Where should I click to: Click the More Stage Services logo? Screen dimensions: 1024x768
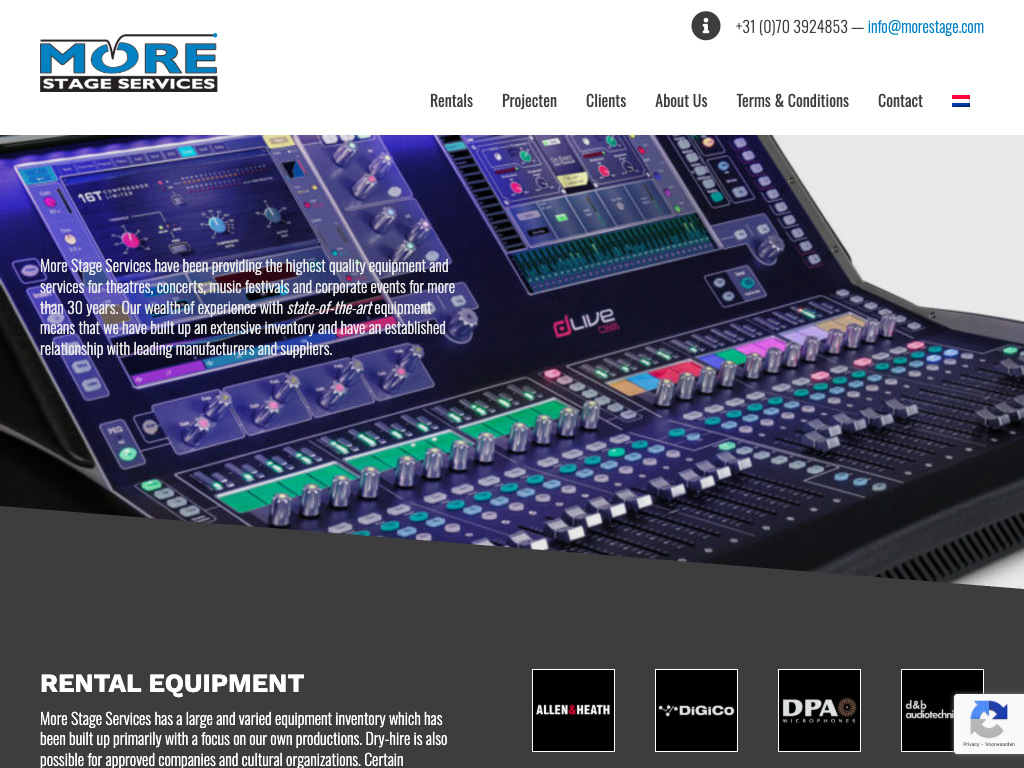[128, 63]
